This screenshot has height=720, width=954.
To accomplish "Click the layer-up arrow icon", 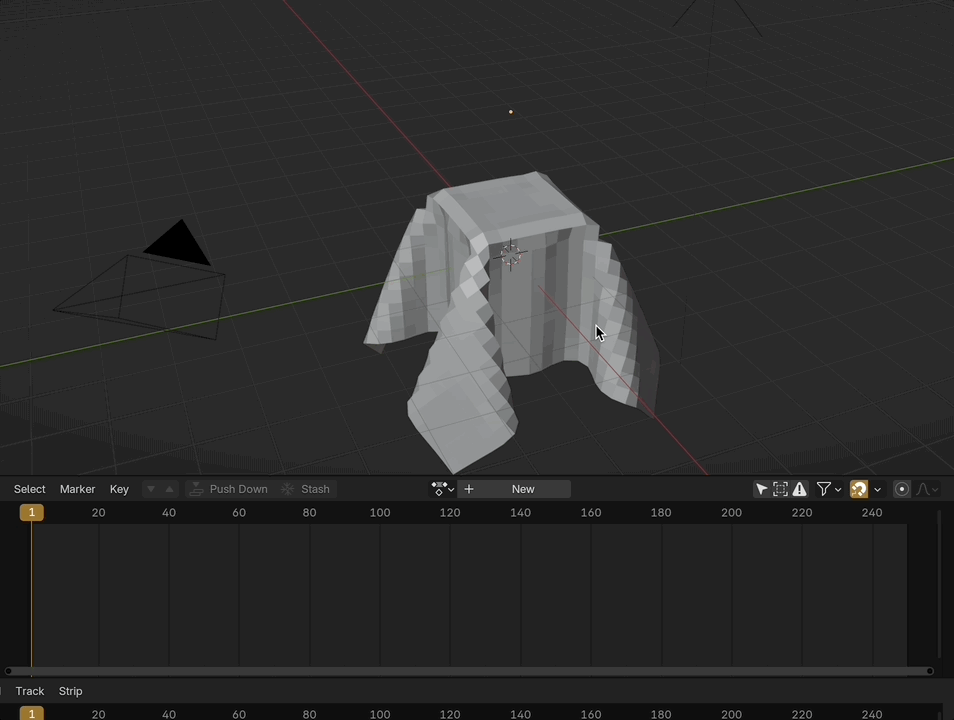I will (170, 489).
